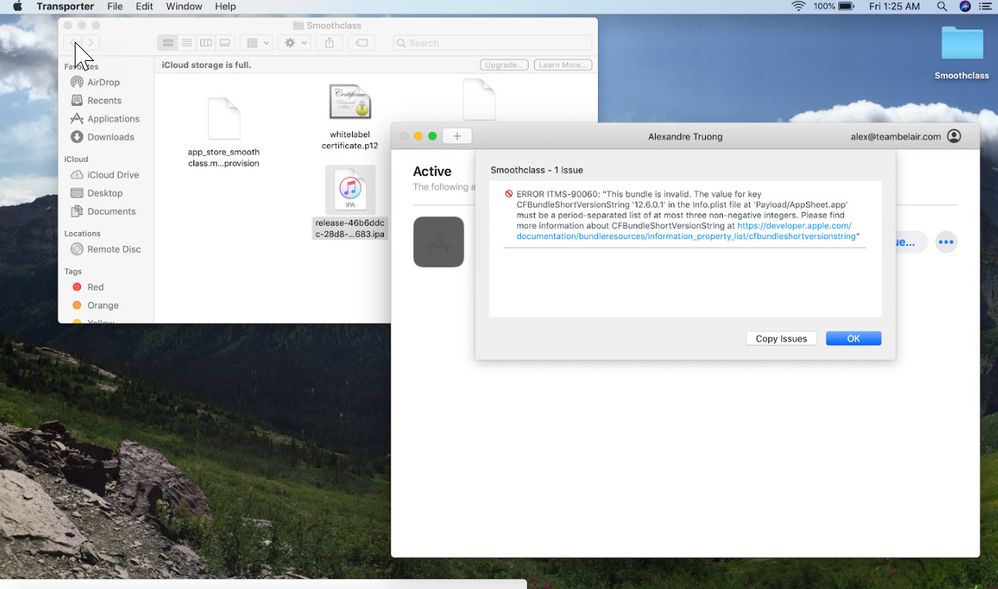Image resolution: width=998 pixels, height=589 pixels.
Task: Open the Apple menu
Action: [17, 6]
